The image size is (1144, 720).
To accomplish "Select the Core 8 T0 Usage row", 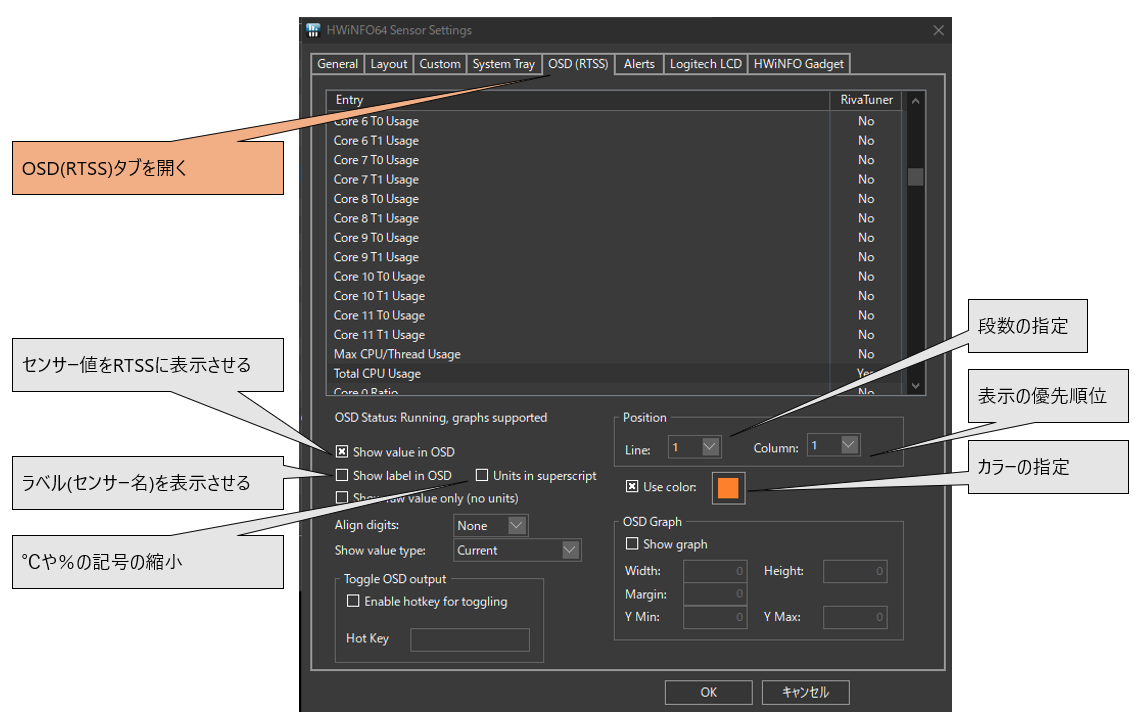I will 614,199.
